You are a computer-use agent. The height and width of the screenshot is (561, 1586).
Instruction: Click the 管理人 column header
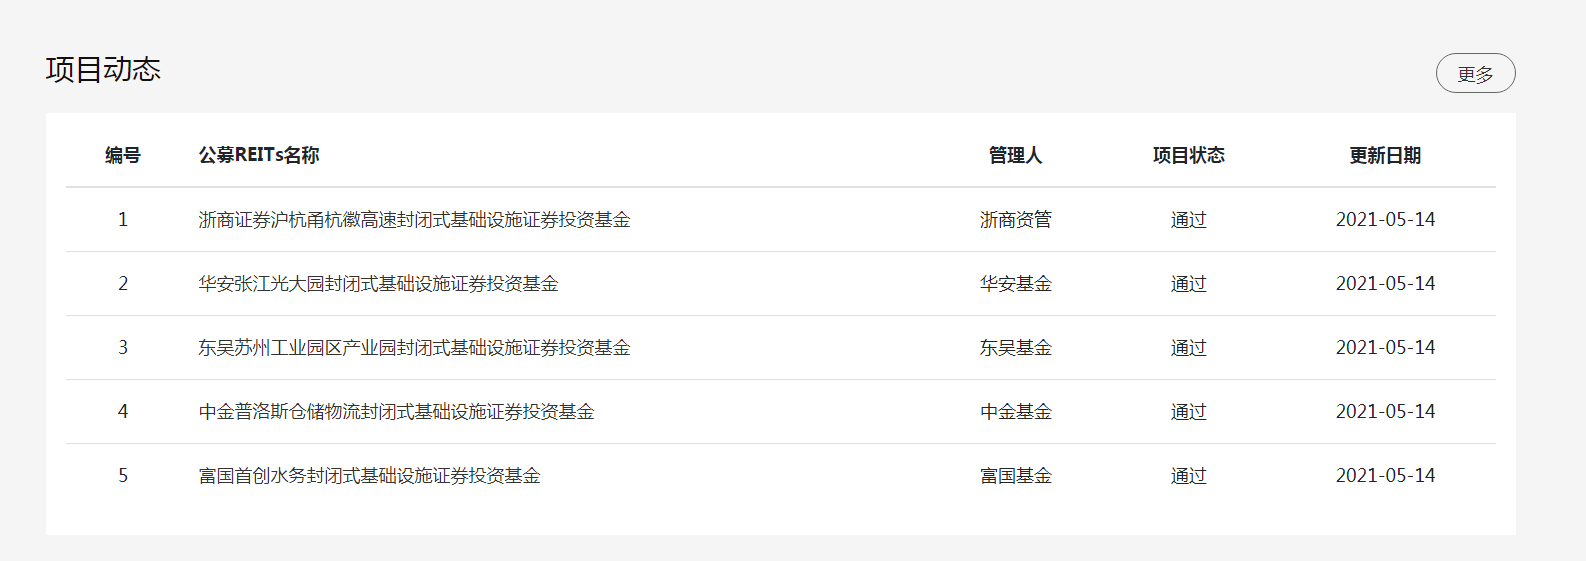(x=1015, y=155)
